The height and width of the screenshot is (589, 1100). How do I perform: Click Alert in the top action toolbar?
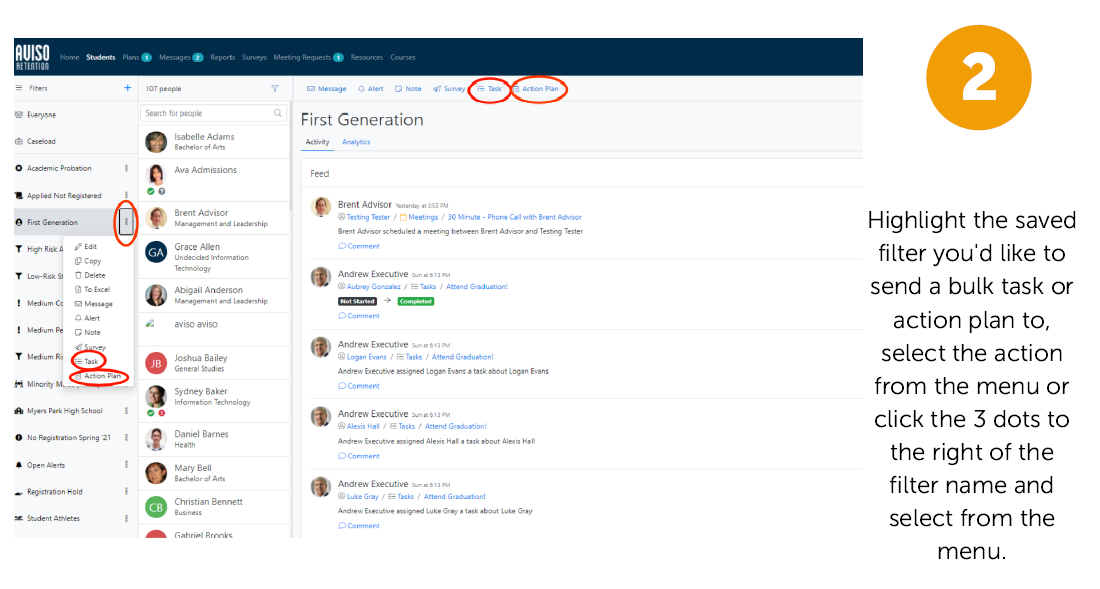click(371, 89)
